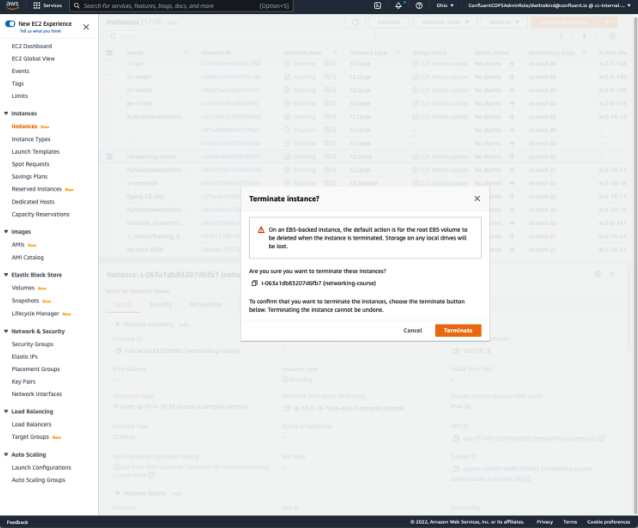Open AMI Catalog

coord(28,257)
